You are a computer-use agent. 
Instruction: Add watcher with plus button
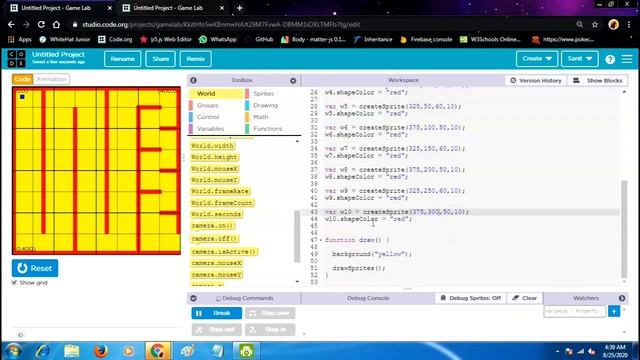(x=613, y=311)
